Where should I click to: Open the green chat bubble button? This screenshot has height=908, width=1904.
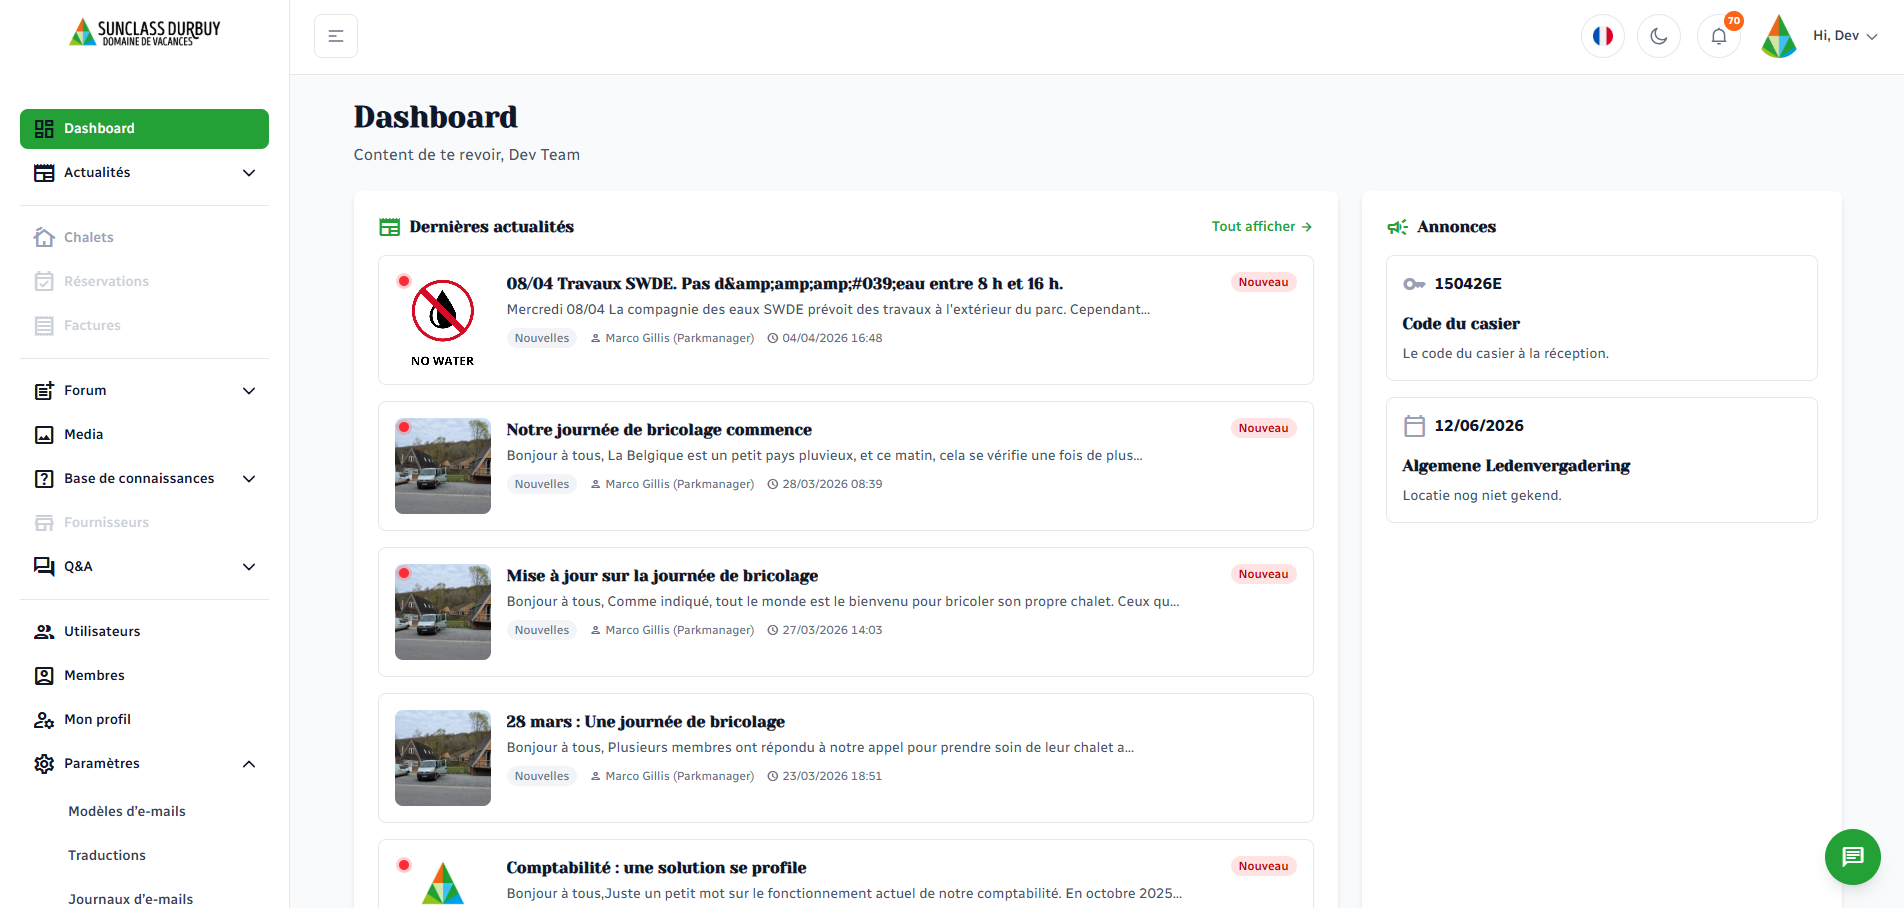click(x=1852, y=857)
